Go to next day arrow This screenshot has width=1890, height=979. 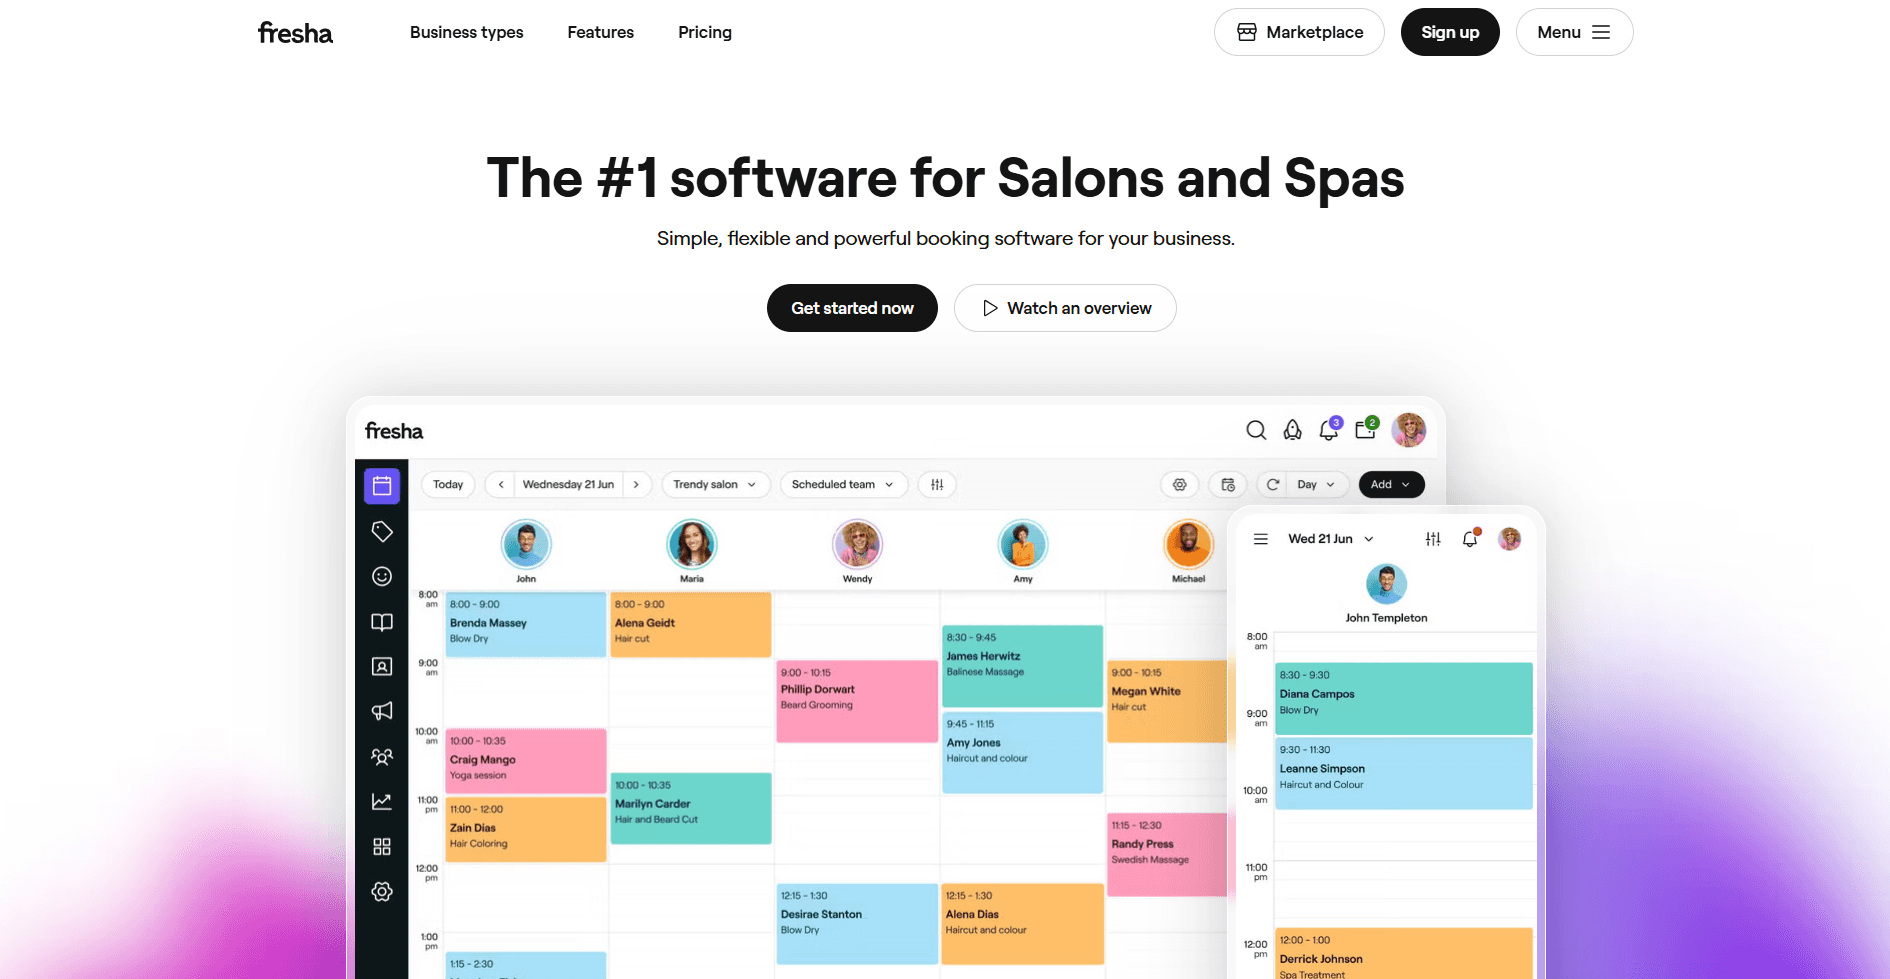pos(636,485)
